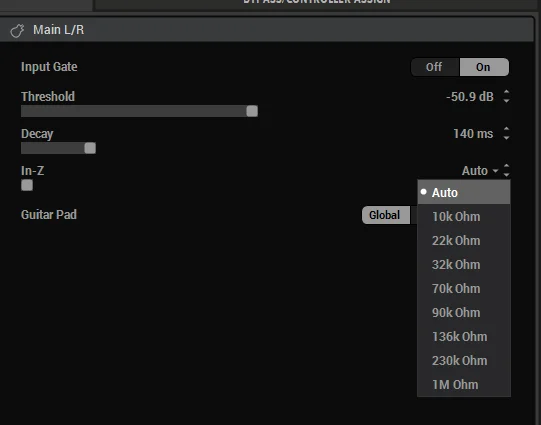The width and height of the screenshot is (541, 425).
Task: Select Auto in the impedance list
Action: (x=464, y=192)
